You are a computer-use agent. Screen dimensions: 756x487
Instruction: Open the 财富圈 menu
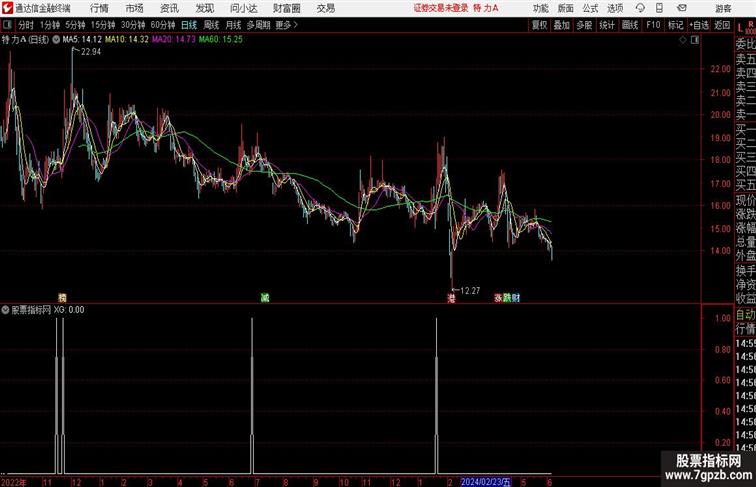click(286, 8)
